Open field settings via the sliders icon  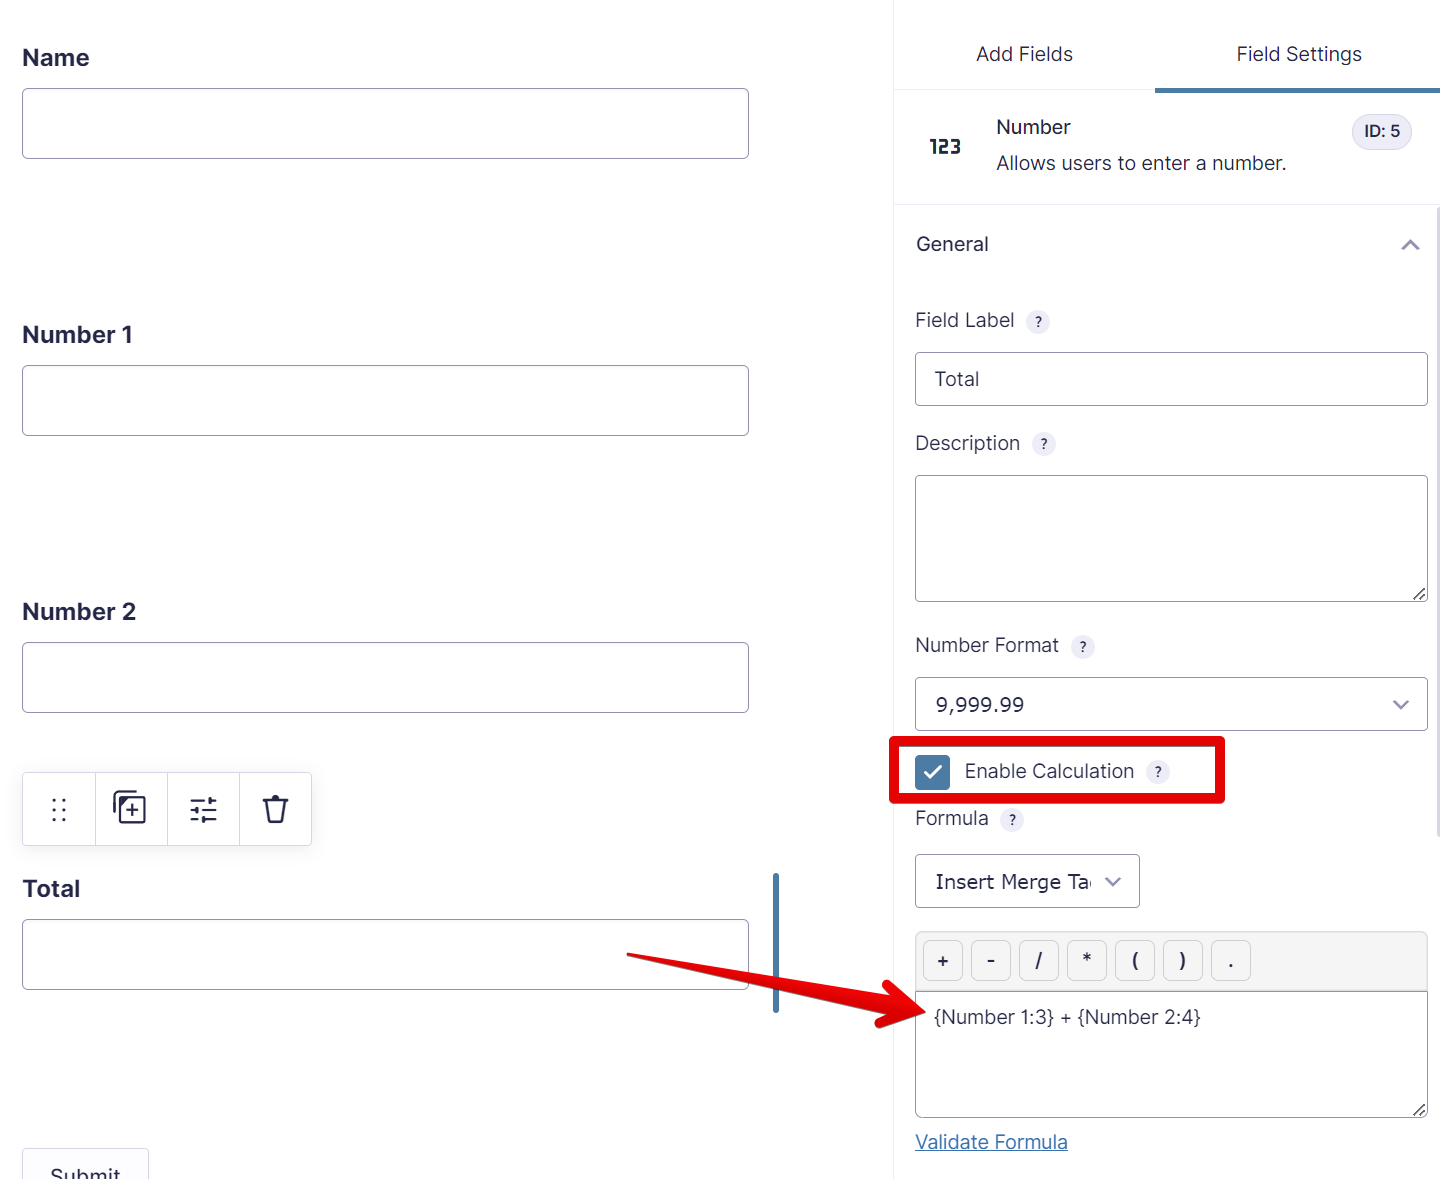point(203,809)
